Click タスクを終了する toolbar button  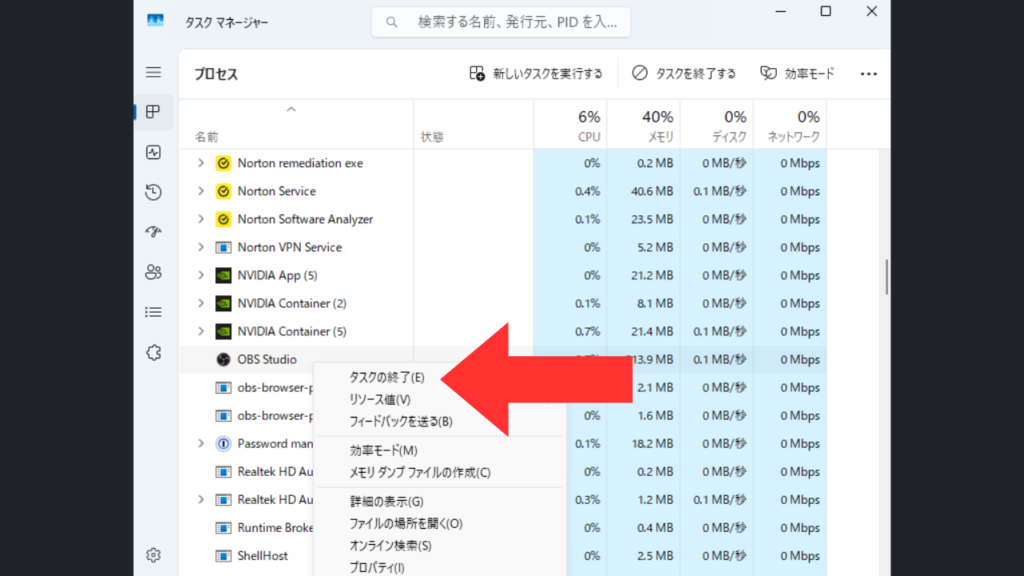[684, 74]
